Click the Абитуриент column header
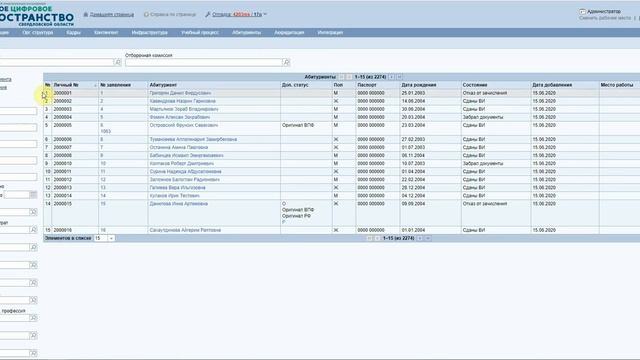640x360 pixels. point(163,85)
